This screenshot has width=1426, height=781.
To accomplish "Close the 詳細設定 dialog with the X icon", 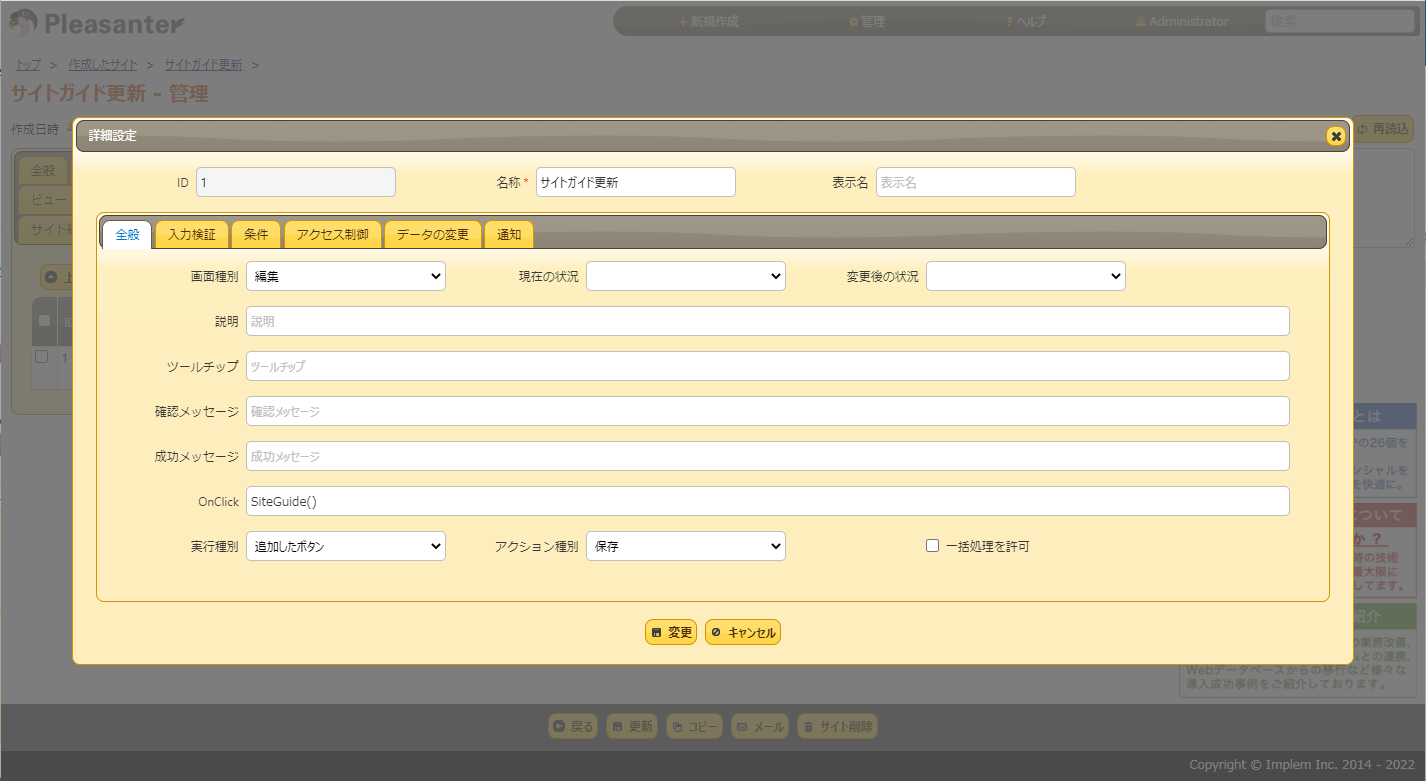I will (1335, 136).
